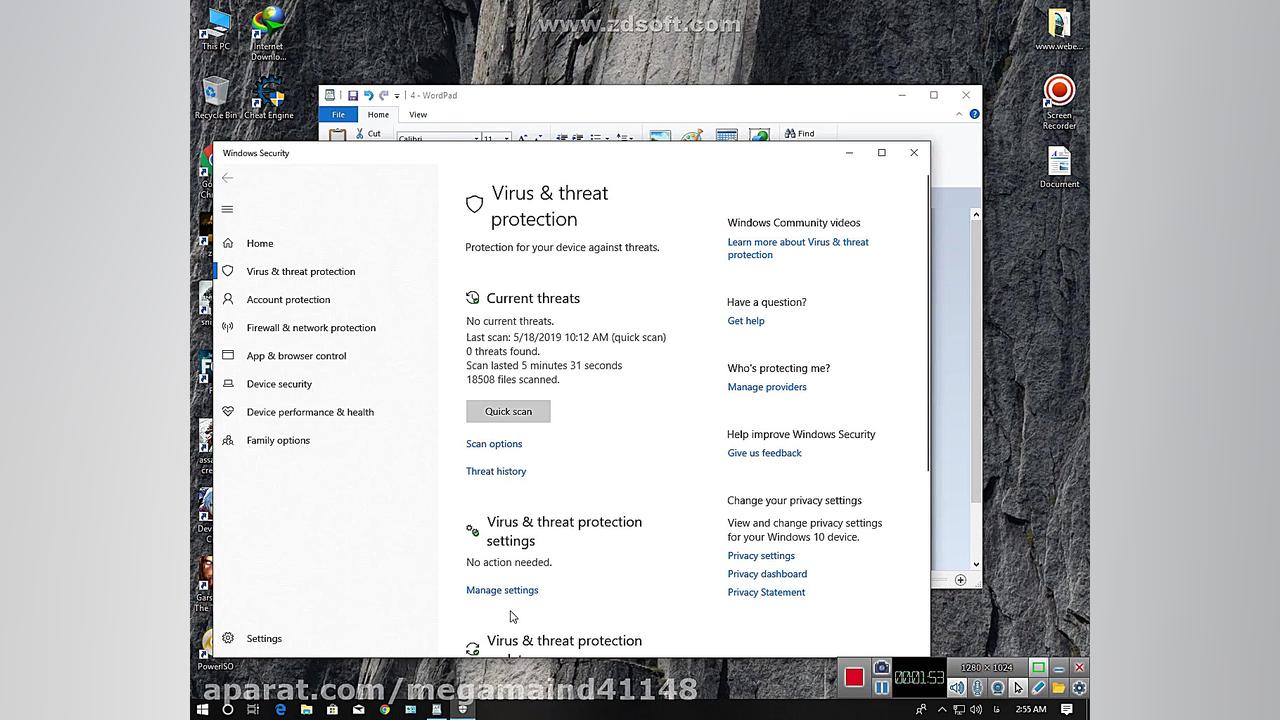Click the WordPad zoom in plus button

[x=960, y=580]
